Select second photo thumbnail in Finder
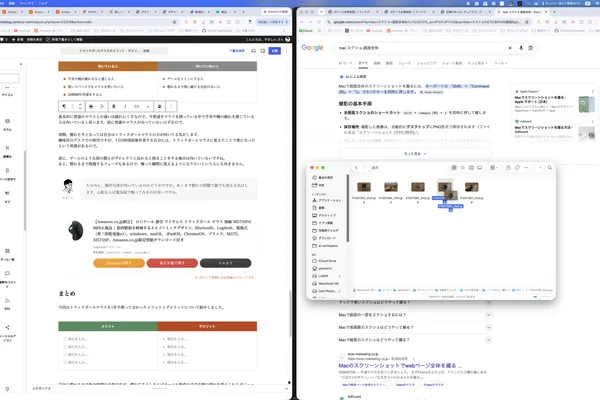This screenshot has height=400, width=600. click(x=391, y=187)
